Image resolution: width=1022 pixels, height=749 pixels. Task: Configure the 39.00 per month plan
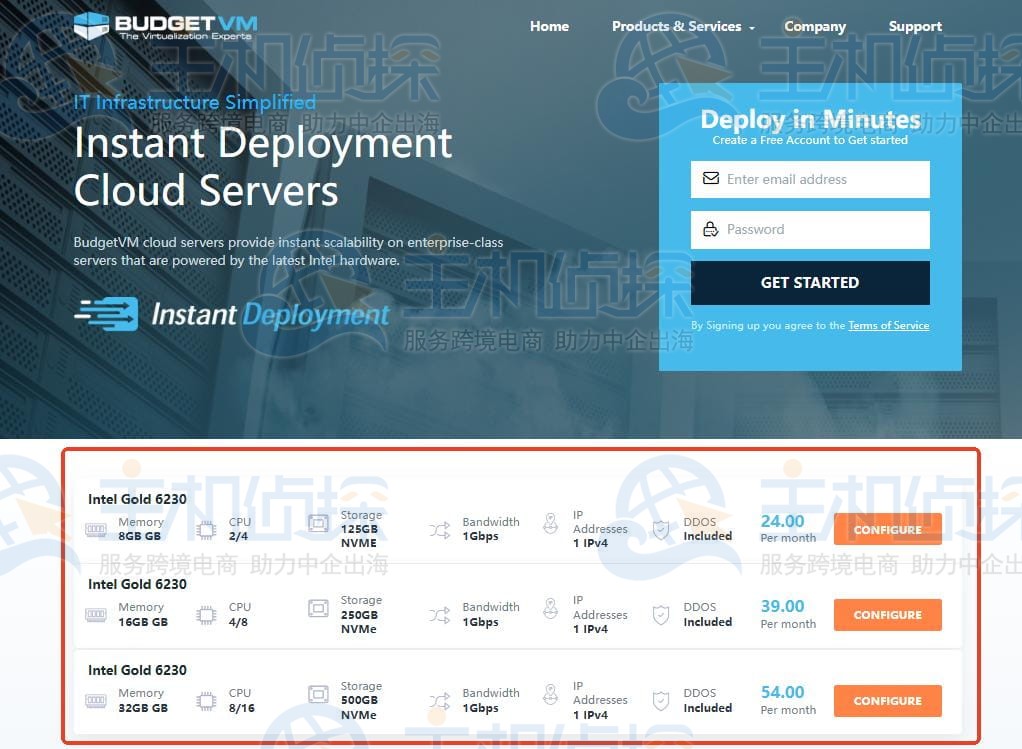pos(887,615)
